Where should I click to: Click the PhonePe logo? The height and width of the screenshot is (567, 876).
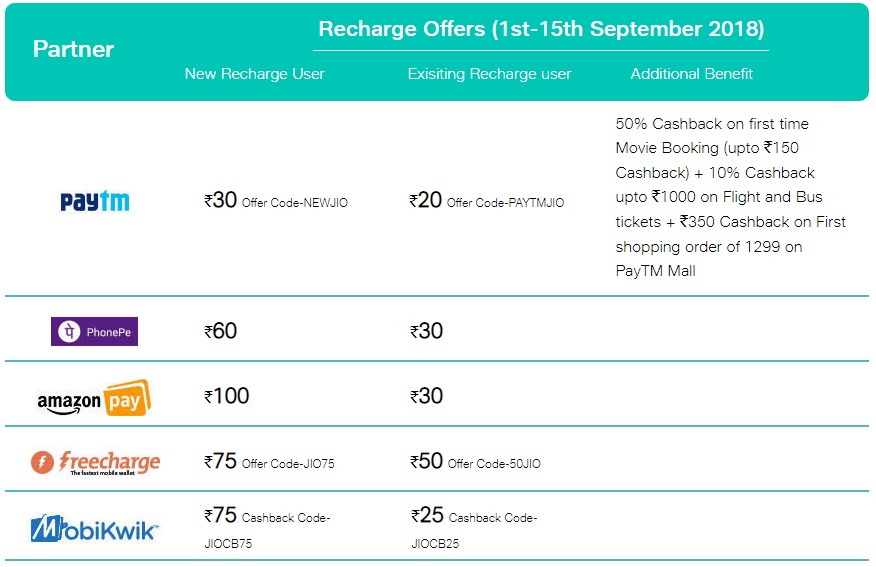[94, 331]
